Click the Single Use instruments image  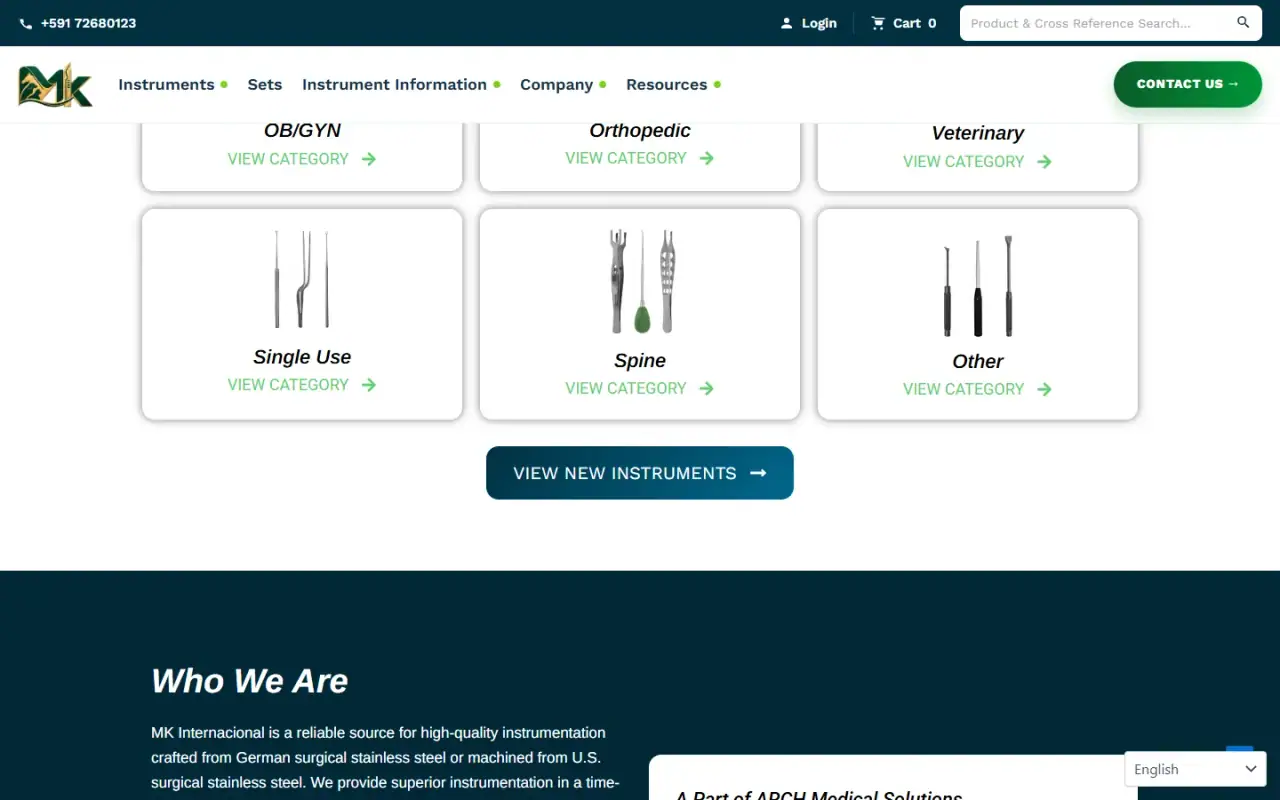302,279
